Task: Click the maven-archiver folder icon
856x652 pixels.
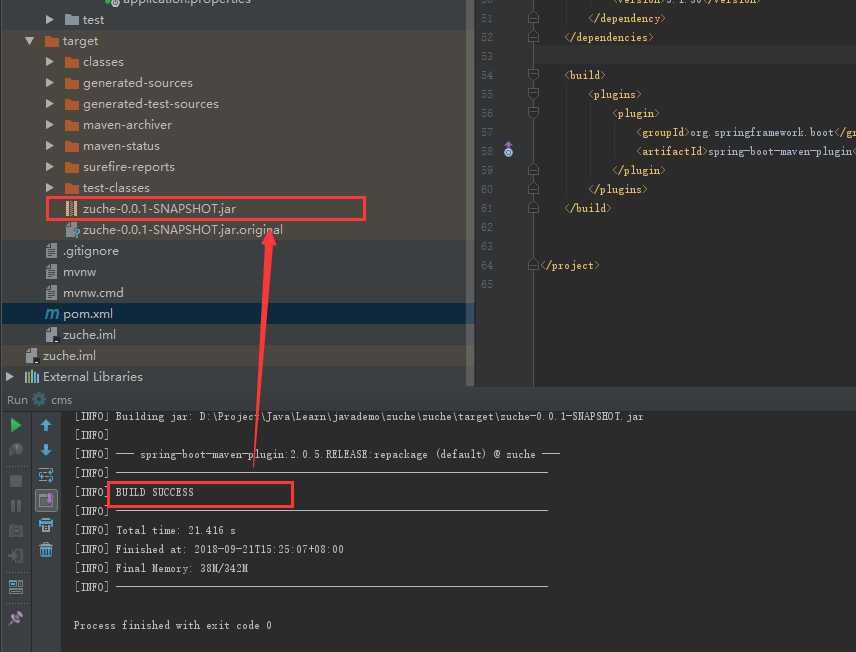Action: click(72, 125)
